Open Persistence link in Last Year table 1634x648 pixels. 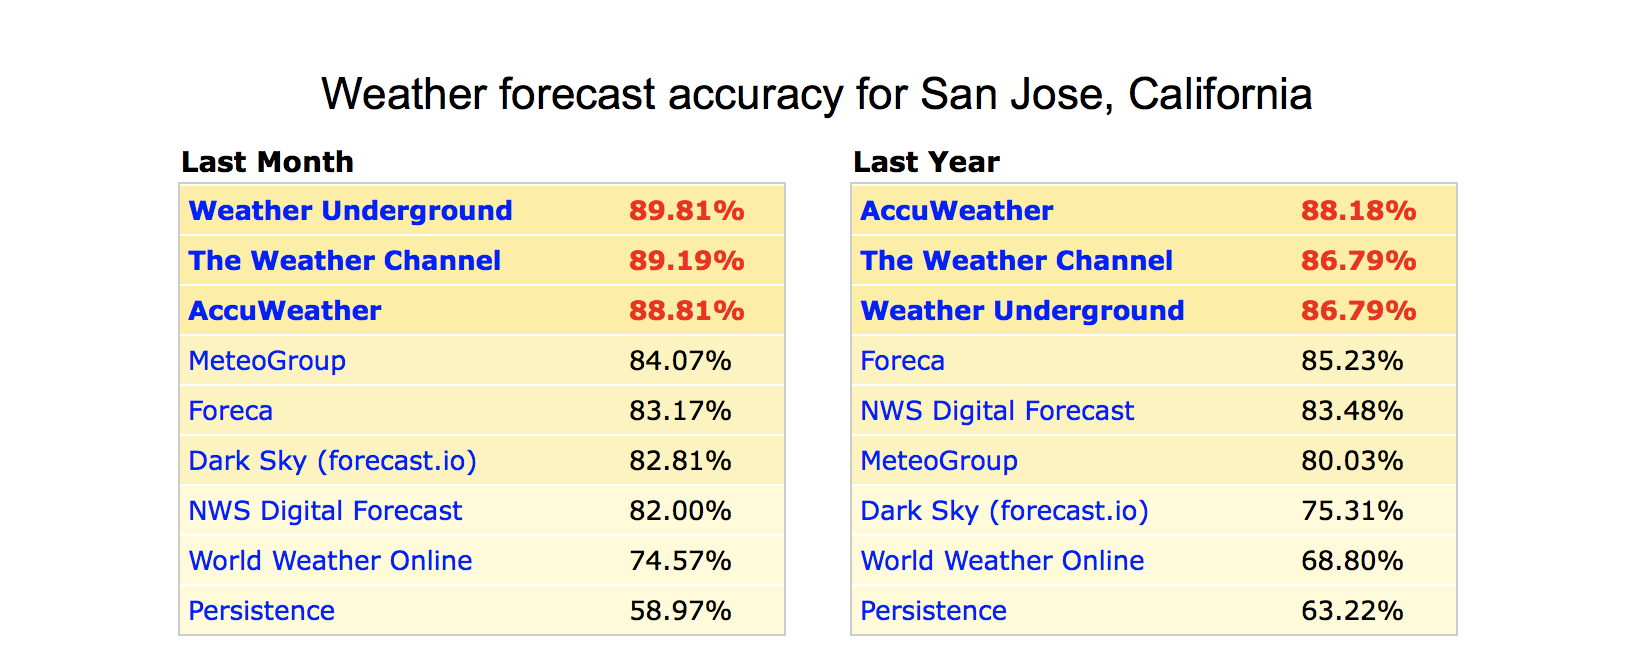[x=933, y=611]
